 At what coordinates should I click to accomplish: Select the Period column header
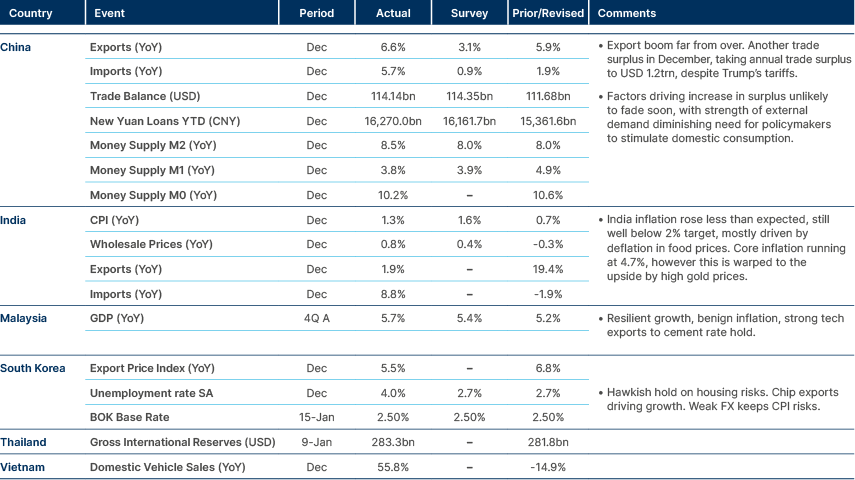pyautogui.click(x=316, y=13)
